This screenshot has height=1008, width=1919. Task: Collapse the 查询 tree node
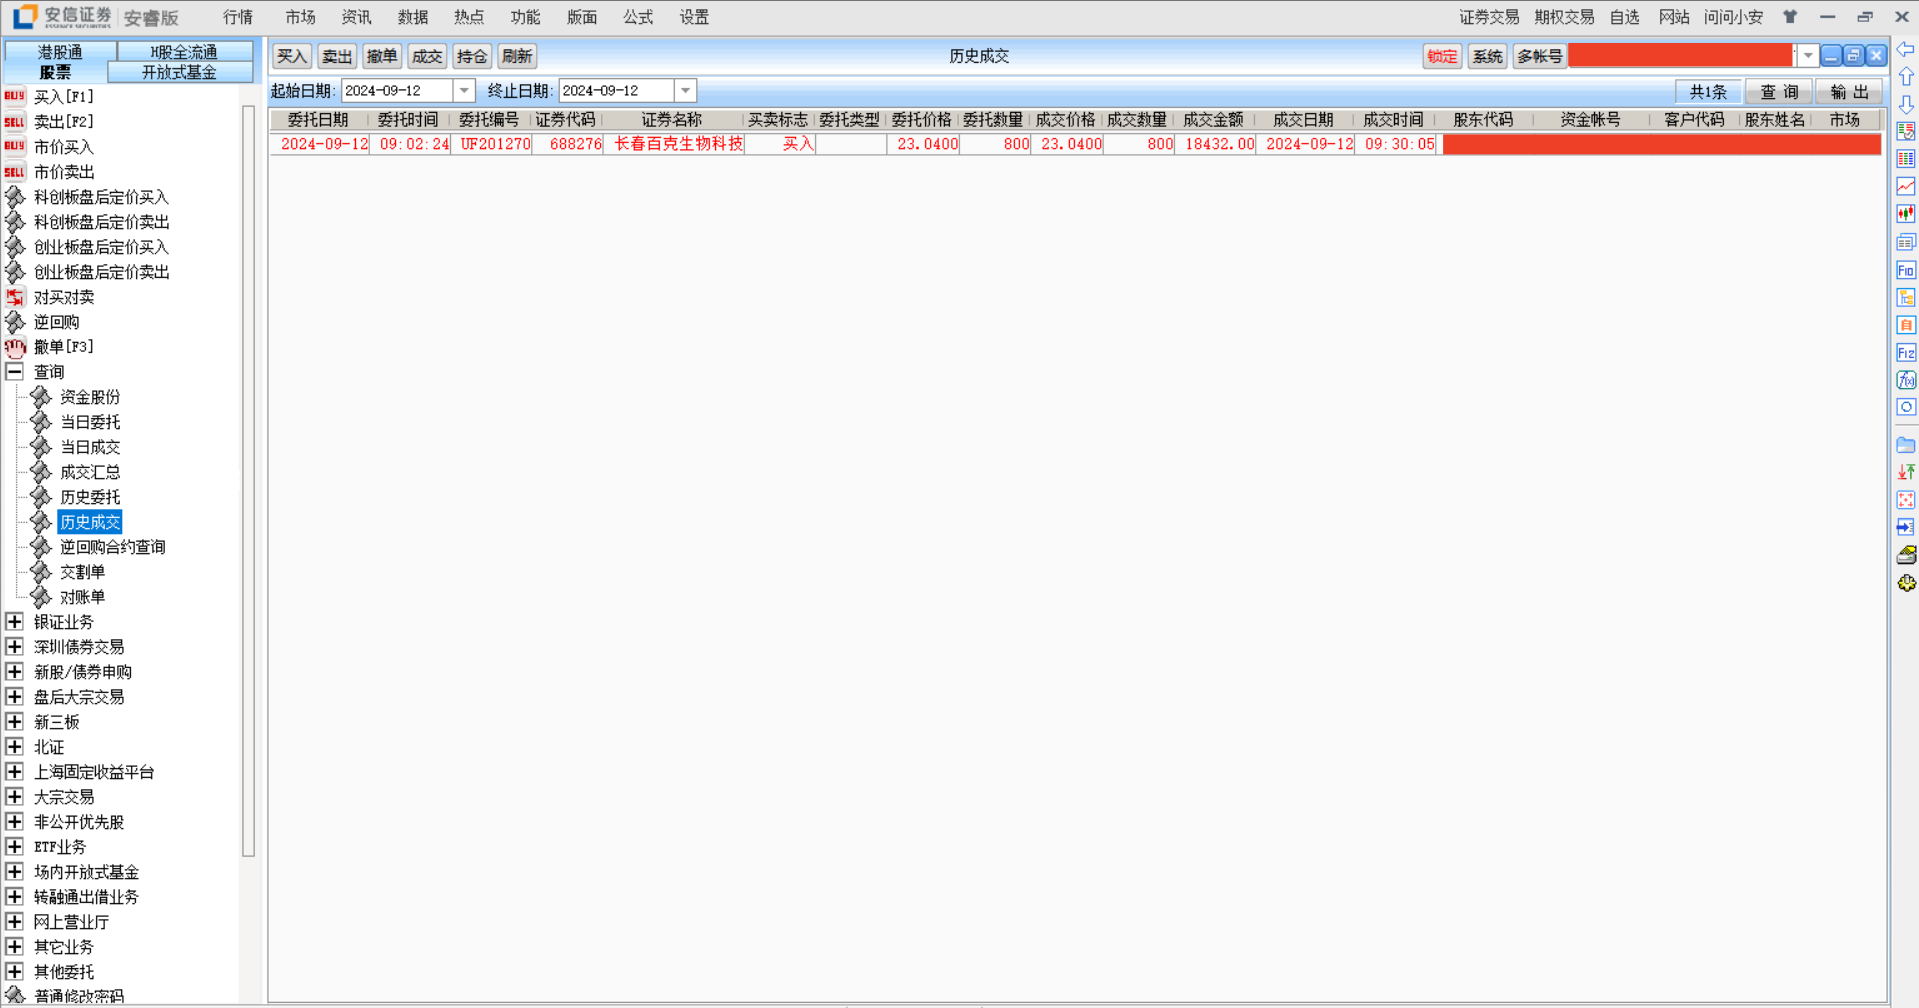[x=14, y=372]
